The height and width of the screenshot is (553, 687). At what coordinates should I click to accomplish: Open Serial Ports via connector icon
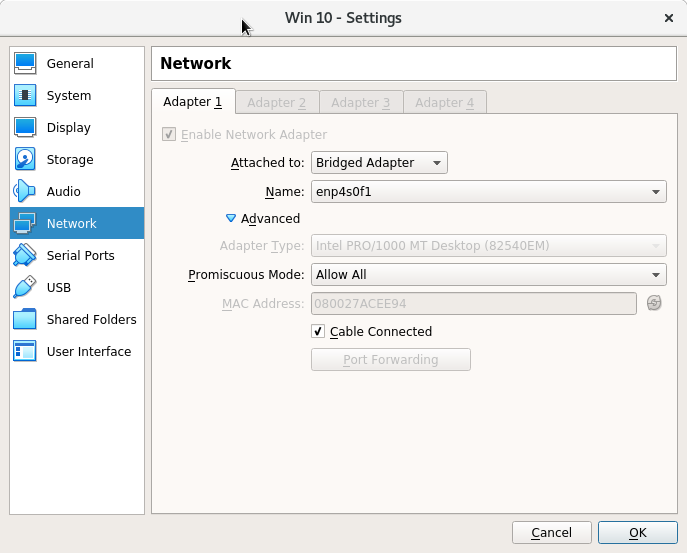coord(25,255)
